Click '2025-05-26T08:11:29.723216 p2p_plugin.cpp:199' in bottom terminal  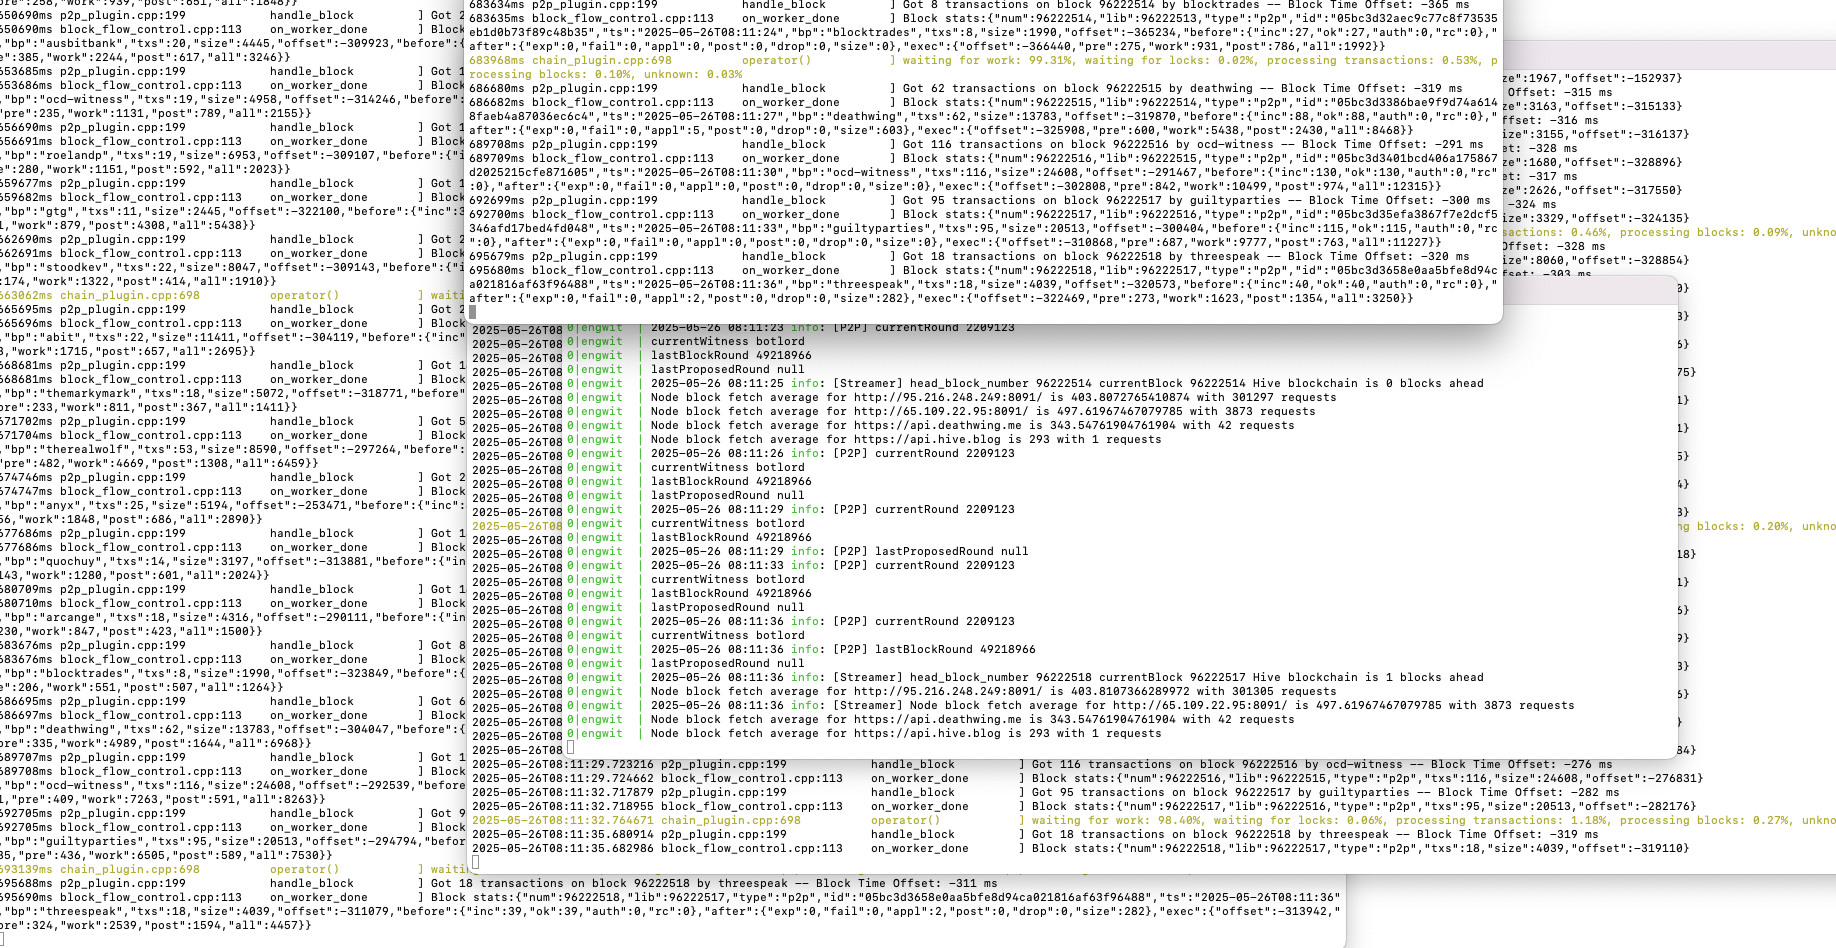pos(630,764)
